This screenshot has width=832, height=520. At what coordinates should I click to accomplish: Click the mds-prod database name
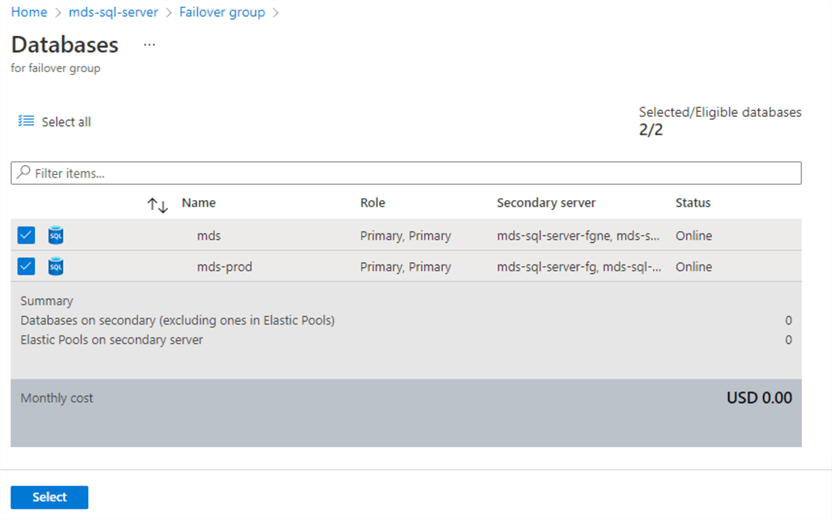224,267
